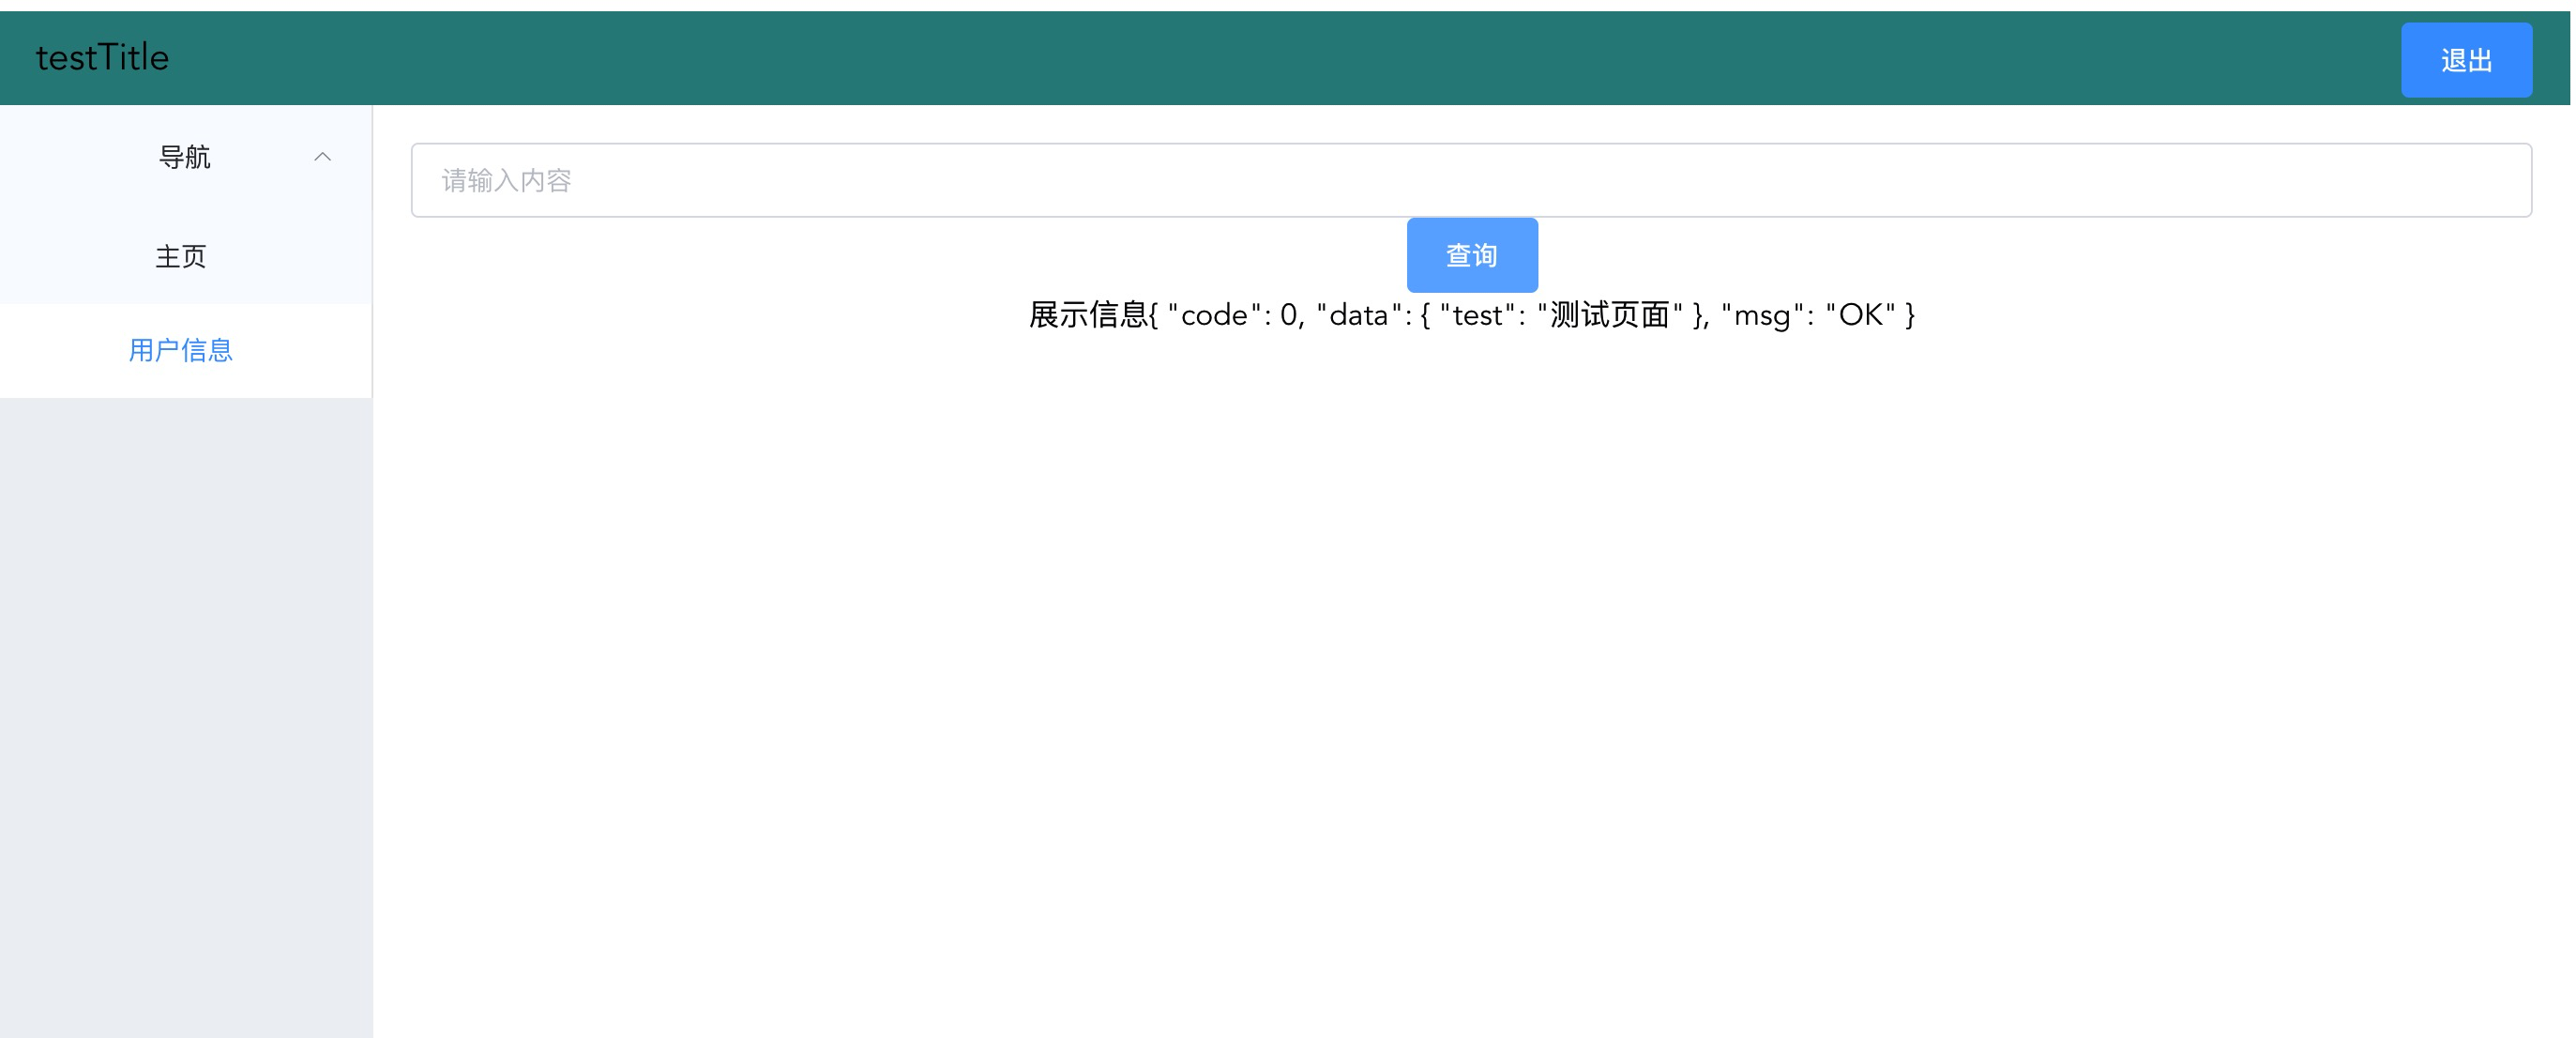
Task: Select the 用户信息 user info menu item
Action: coord(181,350)
